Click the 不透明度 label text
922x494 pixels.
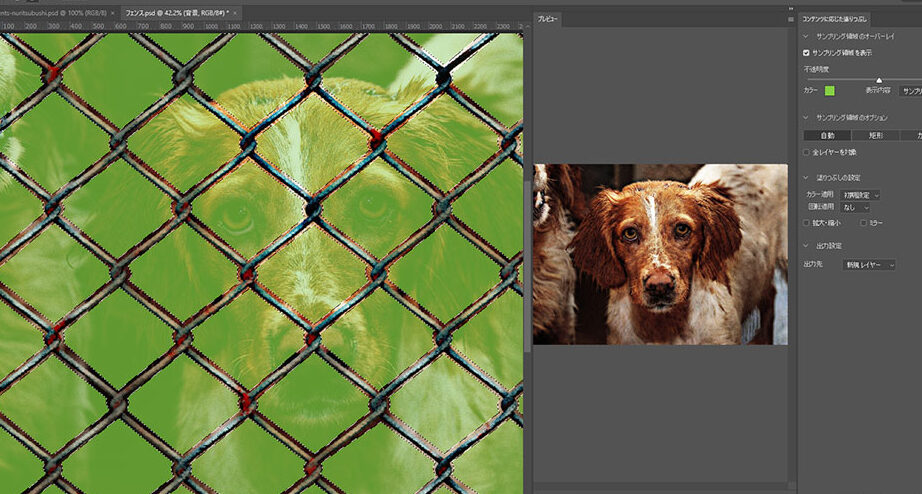(816, 69)
